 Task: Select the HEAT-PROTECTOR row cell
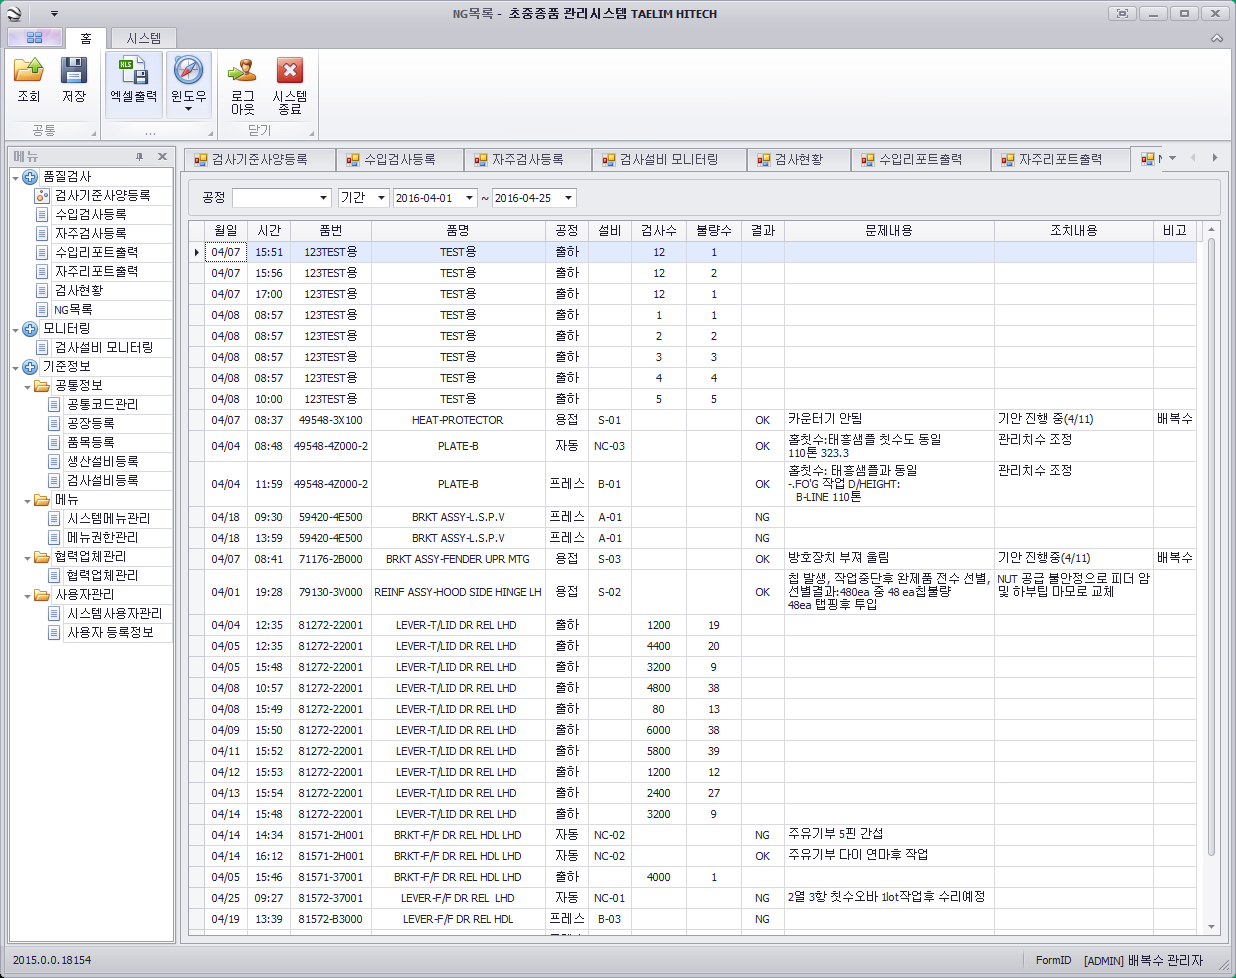(x=458, y=421)
